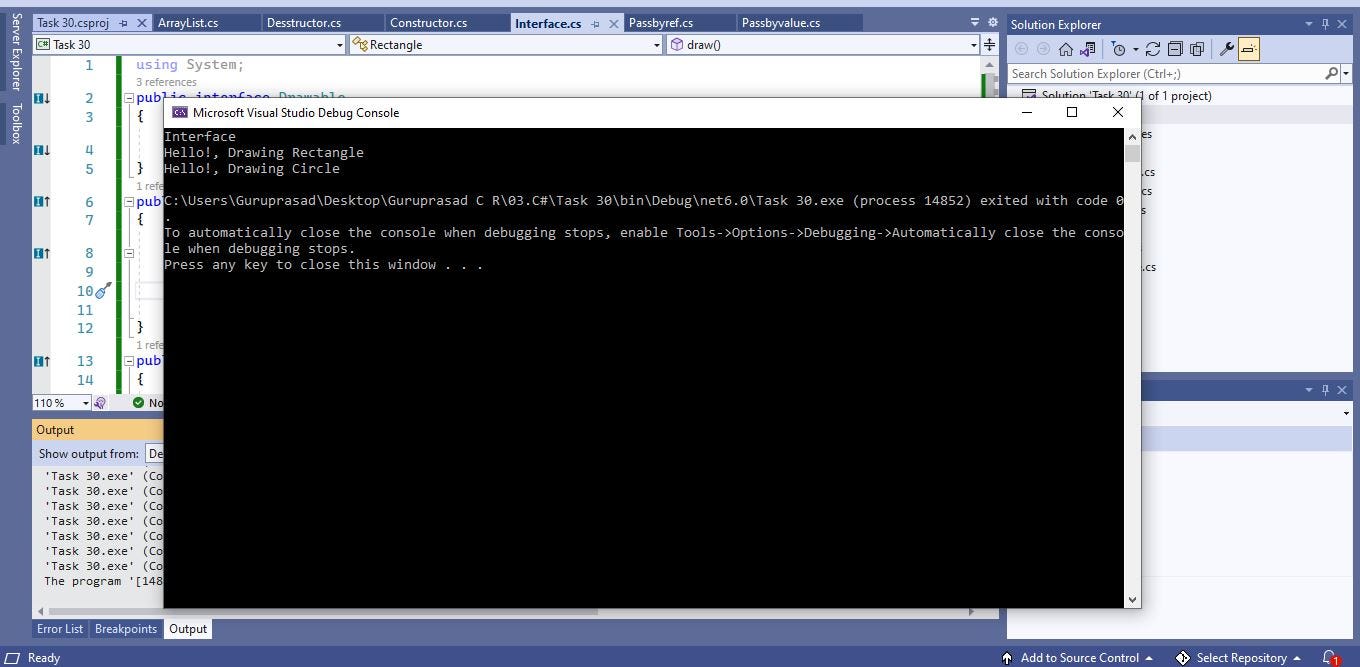Screen dimensions: 1360x667
Task: Click Select Repository in status bar
Action: click(x=1237, y=657)
